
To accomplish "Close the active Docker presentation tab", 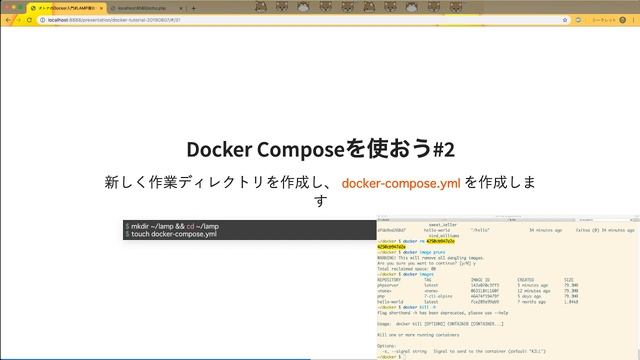I will 101,8.
